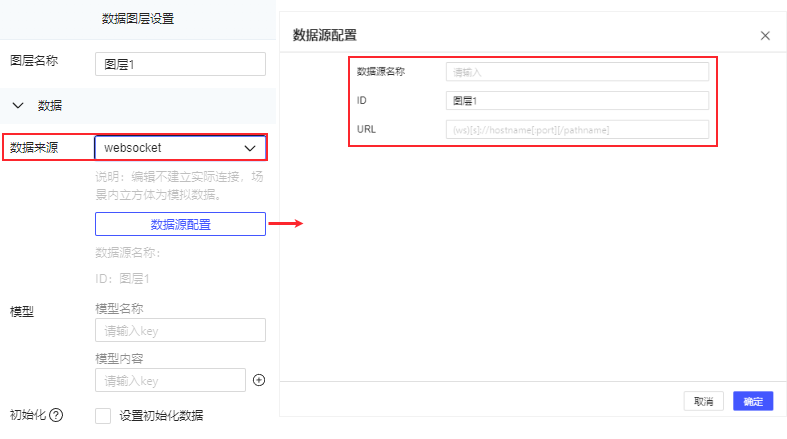Click the 数据图层设置 panel title
The image size is (787, 439).
(x=137, y=18)
